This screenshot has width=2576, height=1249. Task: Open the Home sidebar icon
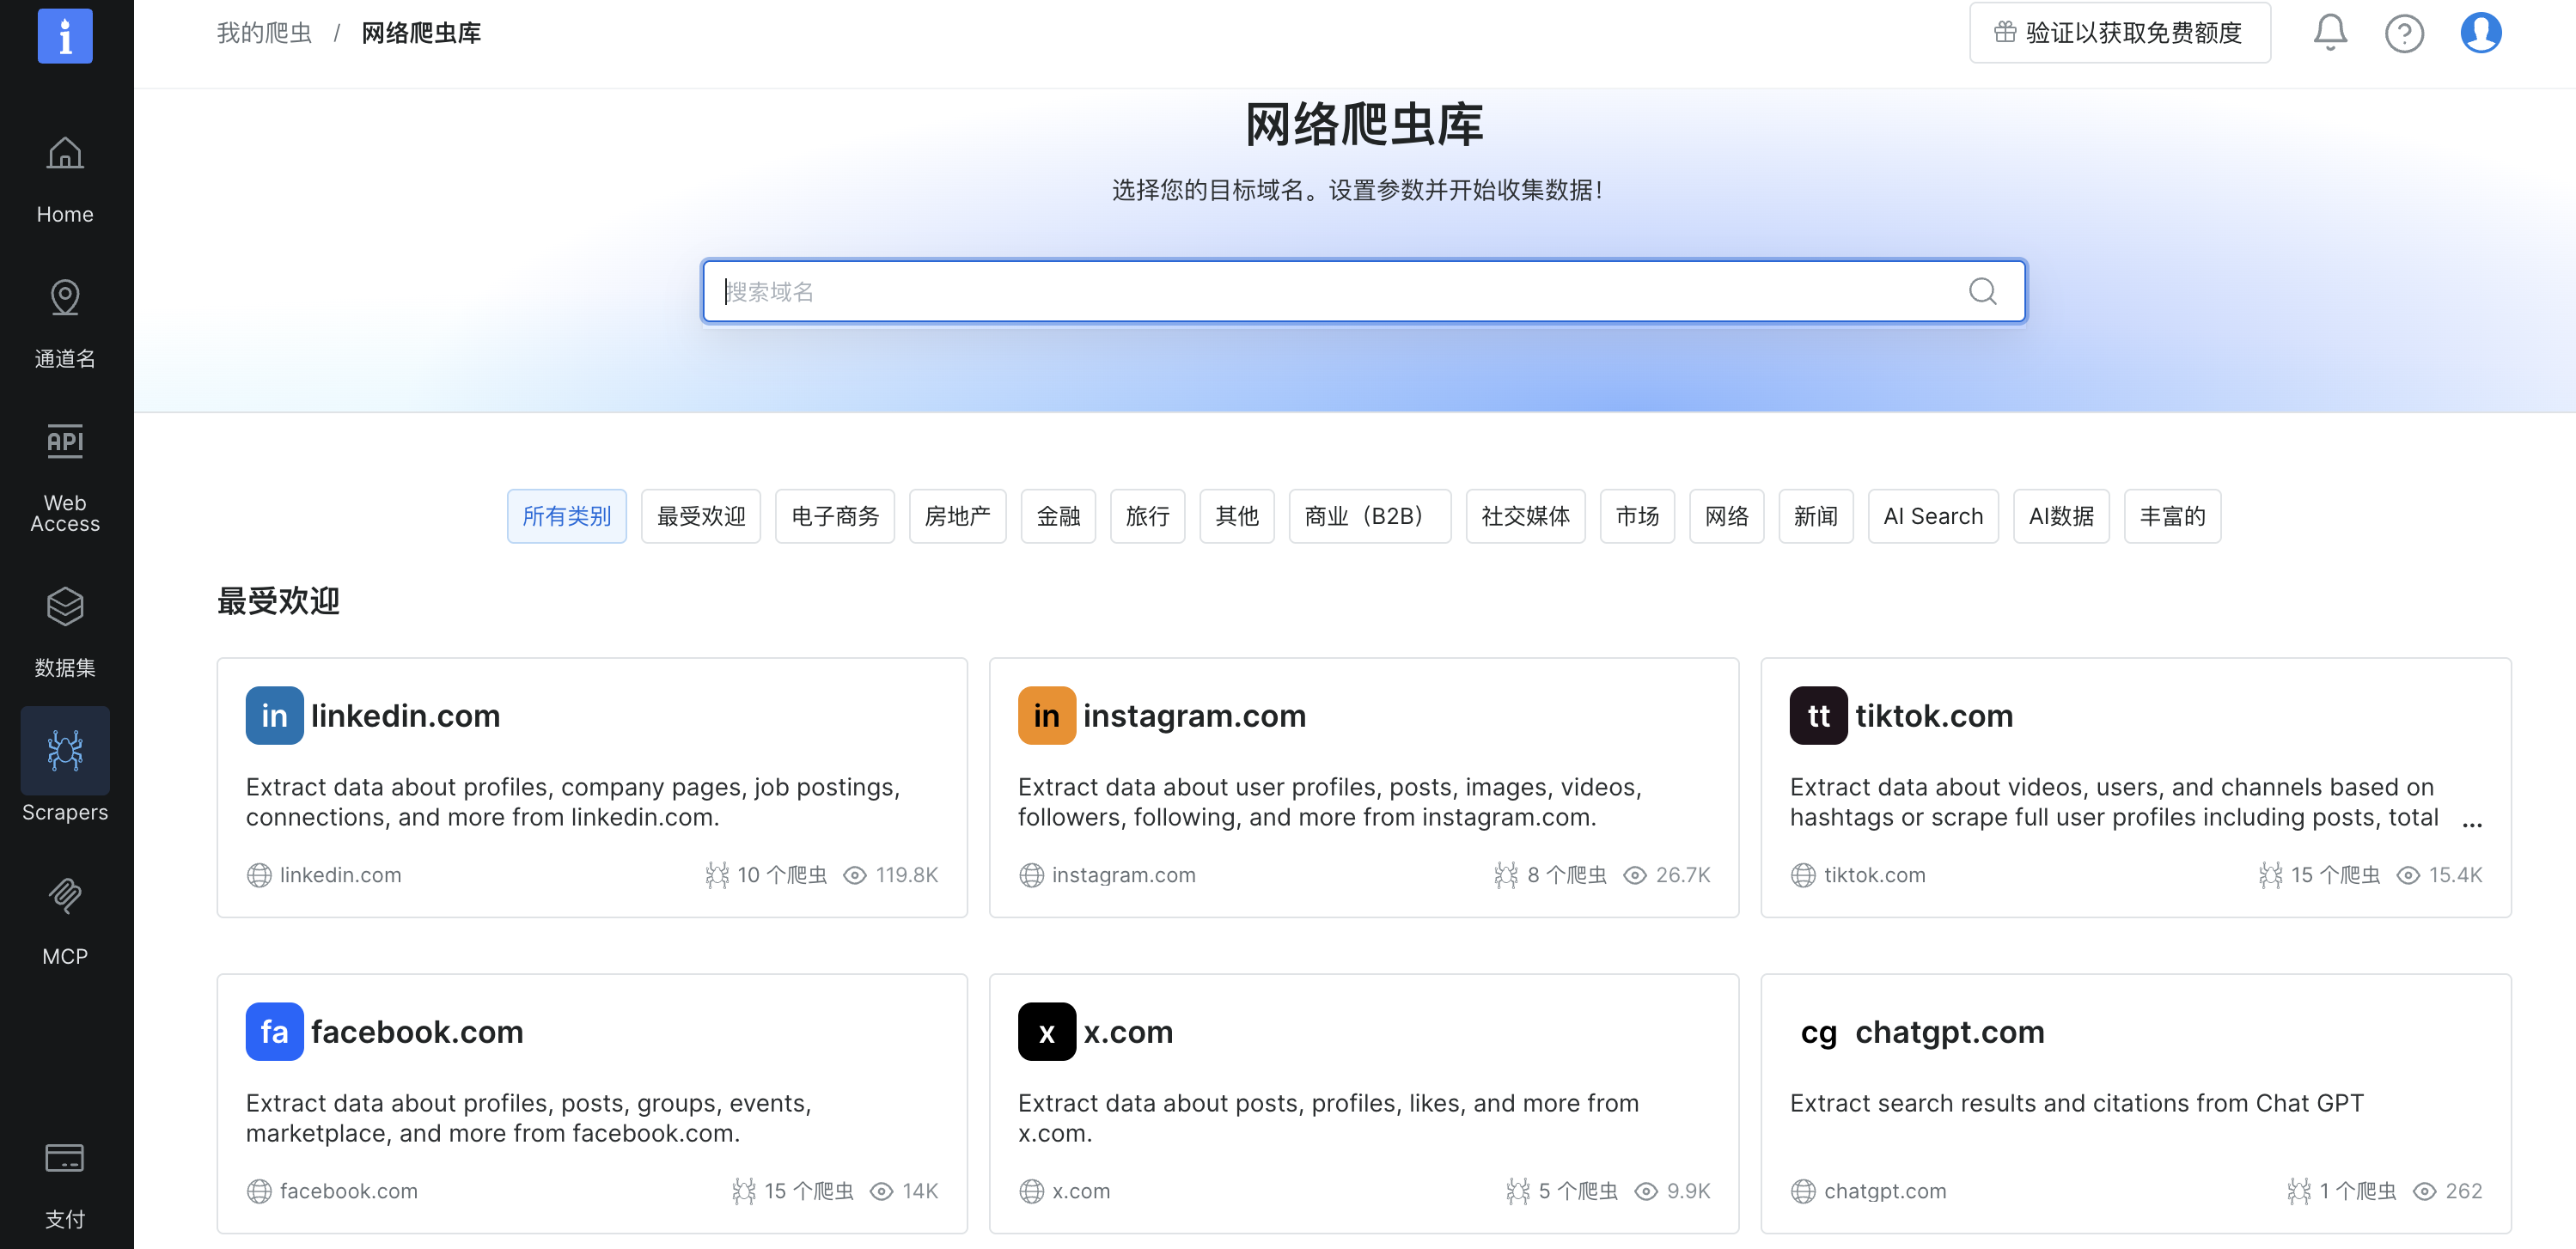65,155
